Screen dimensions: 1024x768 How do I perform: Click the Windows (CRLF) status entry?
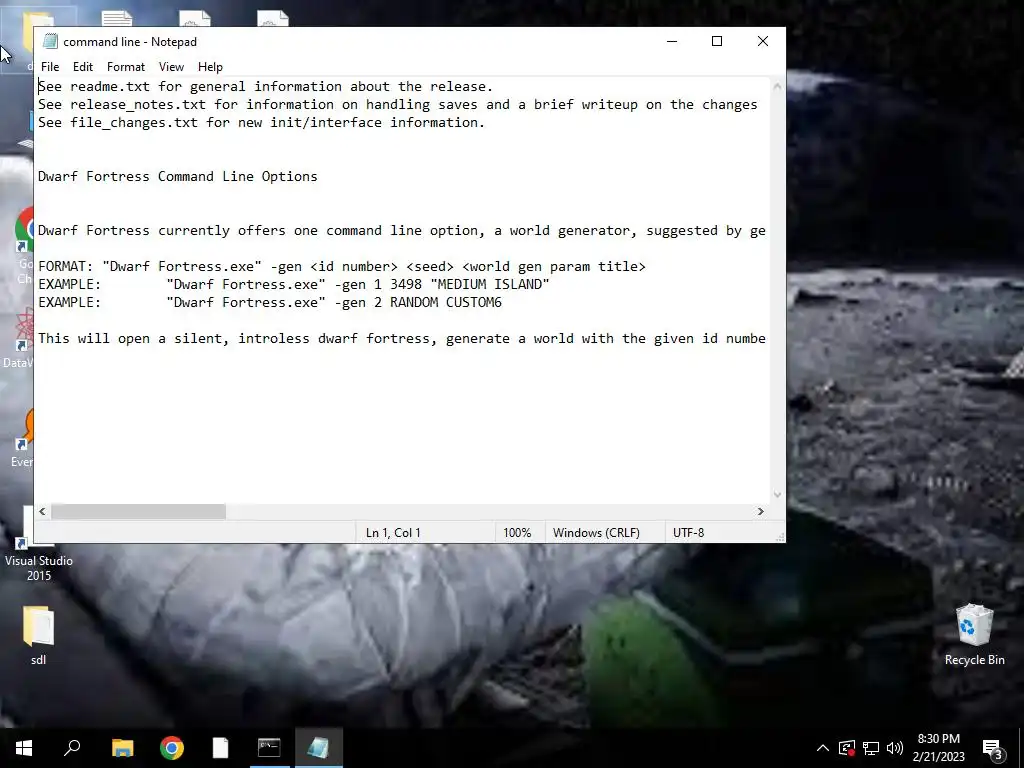[596, 532]
